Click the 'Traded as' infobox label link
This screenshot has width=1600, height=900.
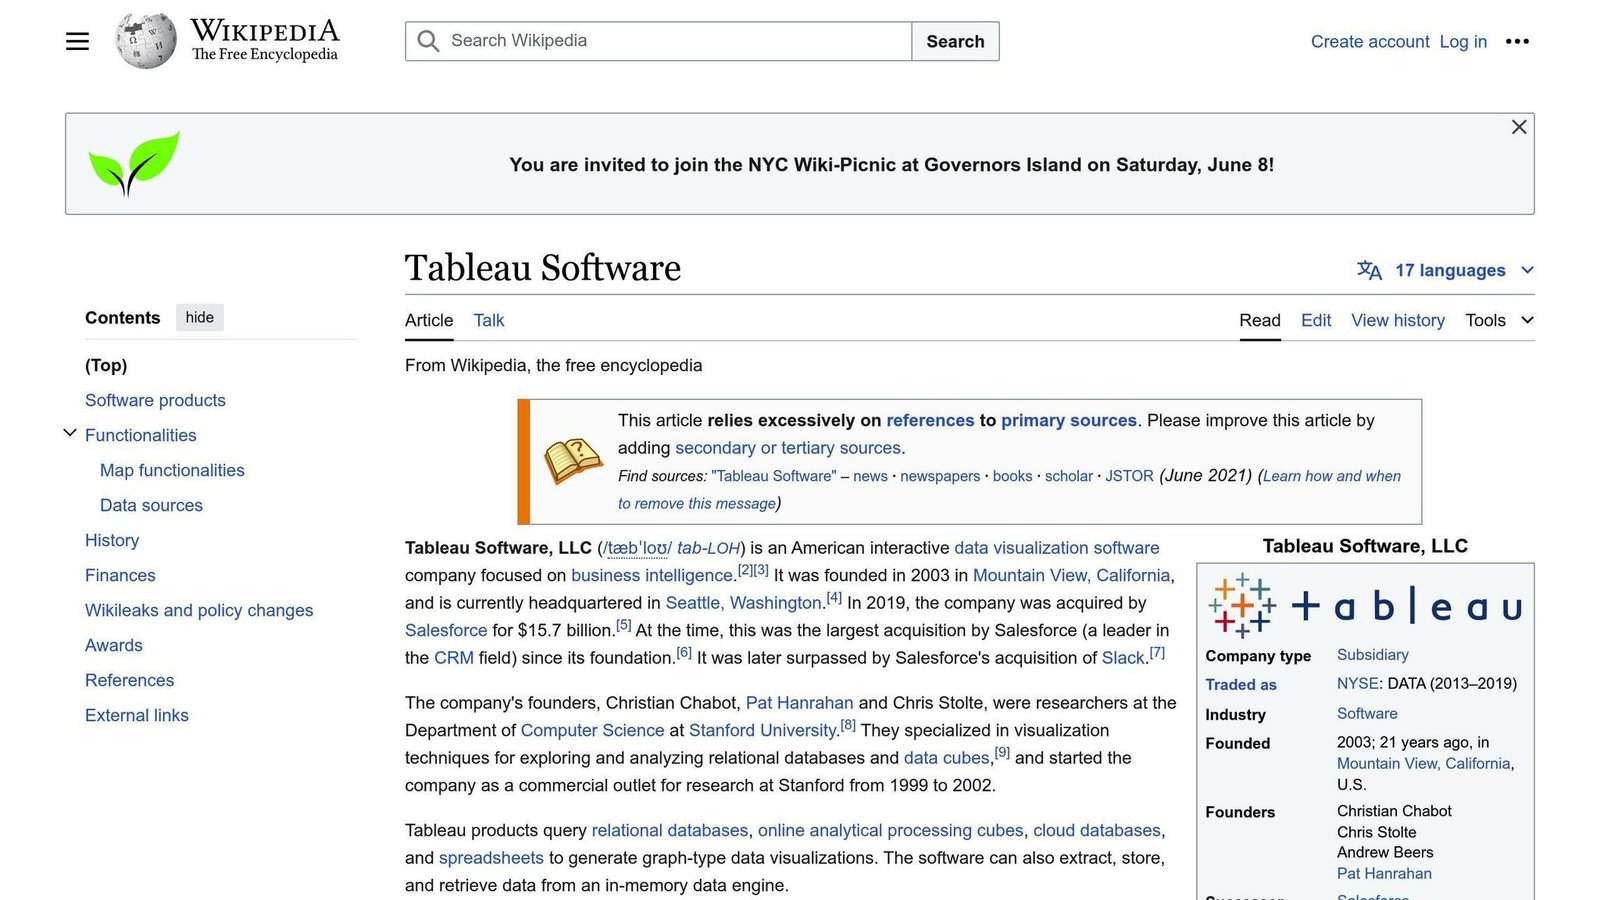(x=1241, y=685)
